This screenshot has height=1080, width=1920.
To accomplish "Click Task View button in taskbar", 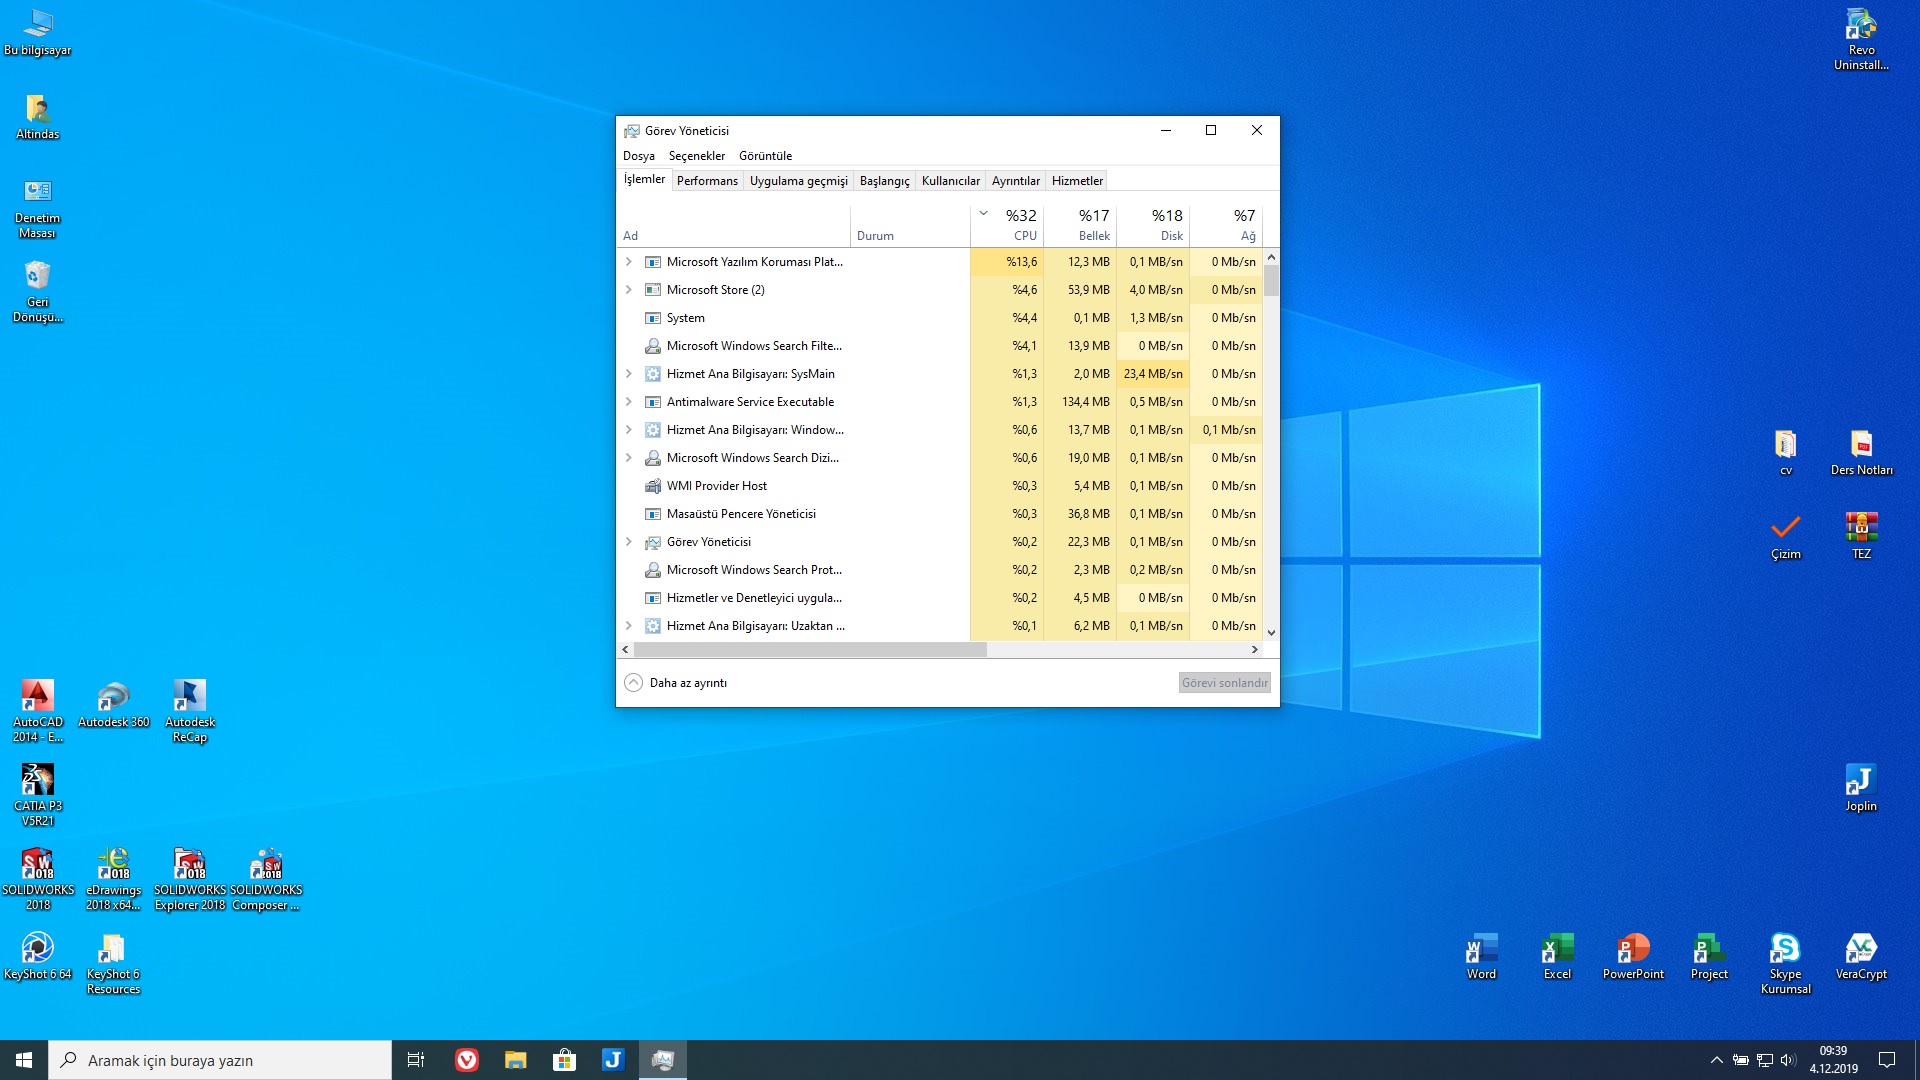I will tap(416, 1060).
